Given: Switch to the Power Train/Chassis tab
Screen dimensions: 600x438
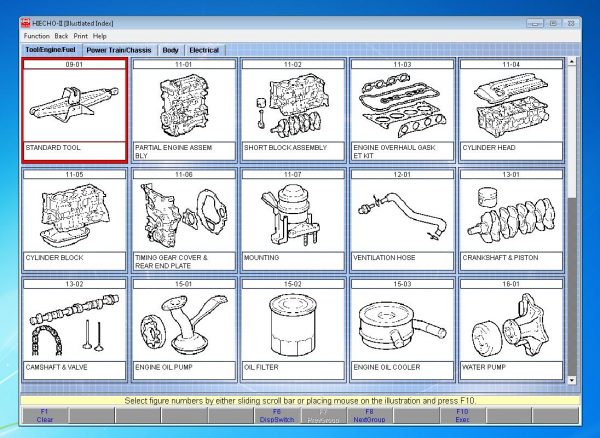Looking at the screenshot, I should pyautogui.click(x=119, y=50).
